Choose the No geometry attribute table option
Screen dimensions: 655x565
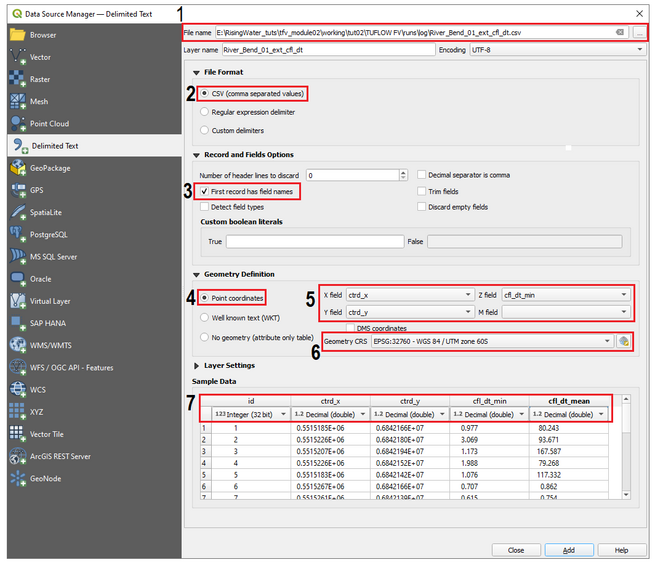[205, 337]
